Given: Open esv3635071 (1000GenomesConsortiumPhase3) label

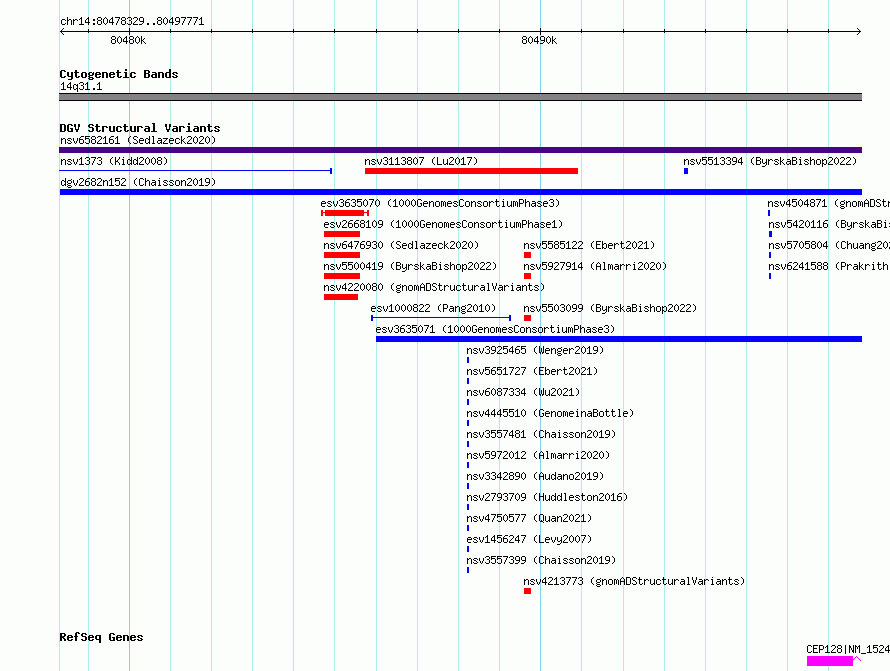Looking at the screenshot, I should pos(495,329).
